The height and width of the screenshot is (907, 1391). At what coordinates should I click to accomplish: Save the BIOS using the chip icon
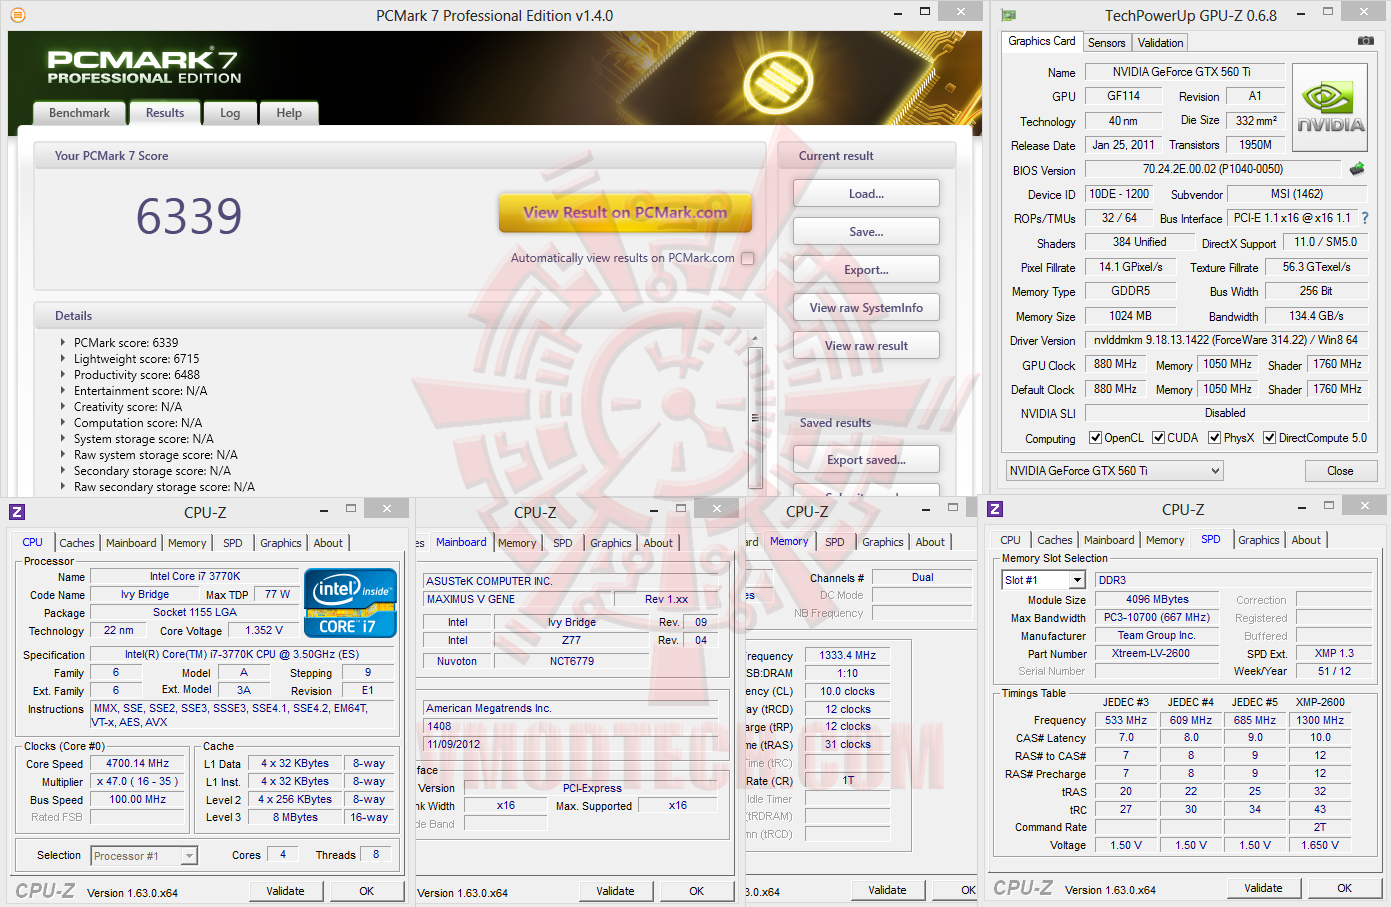pyautogui.click(x=1357, y=169)
